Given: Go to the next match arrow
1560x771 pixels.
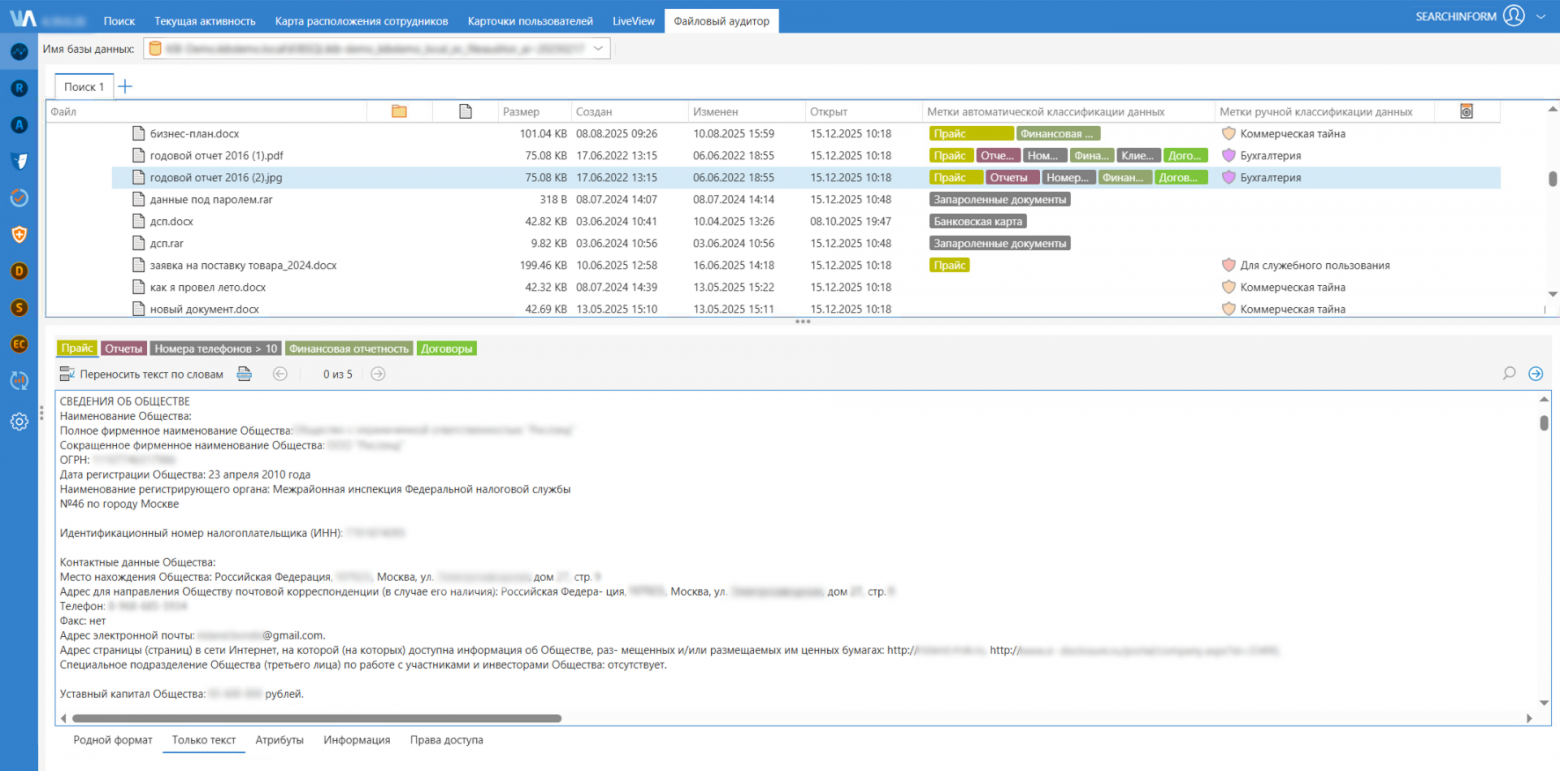Looking at the screenshot, I should pos(378,374).
